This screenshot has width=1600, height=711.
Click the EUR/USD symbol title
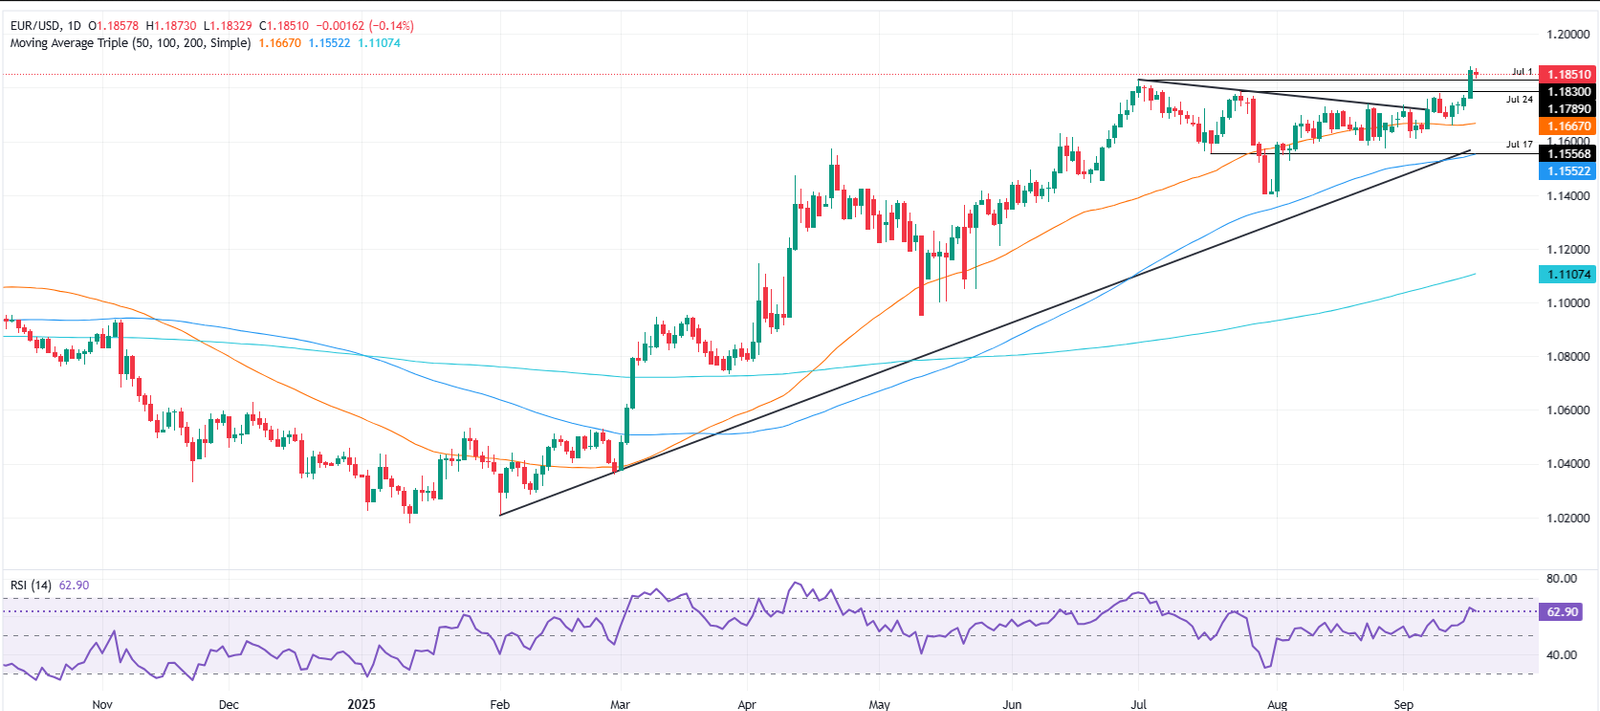tap(36, 26)
